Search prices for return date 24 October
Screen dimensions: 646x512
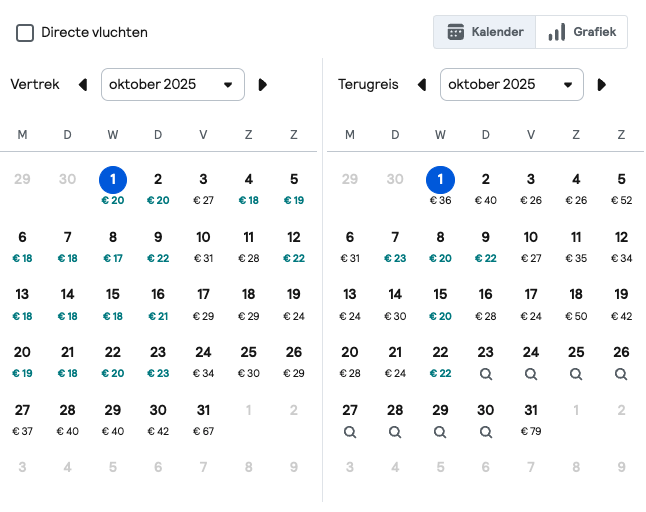[x=531, y=374]
